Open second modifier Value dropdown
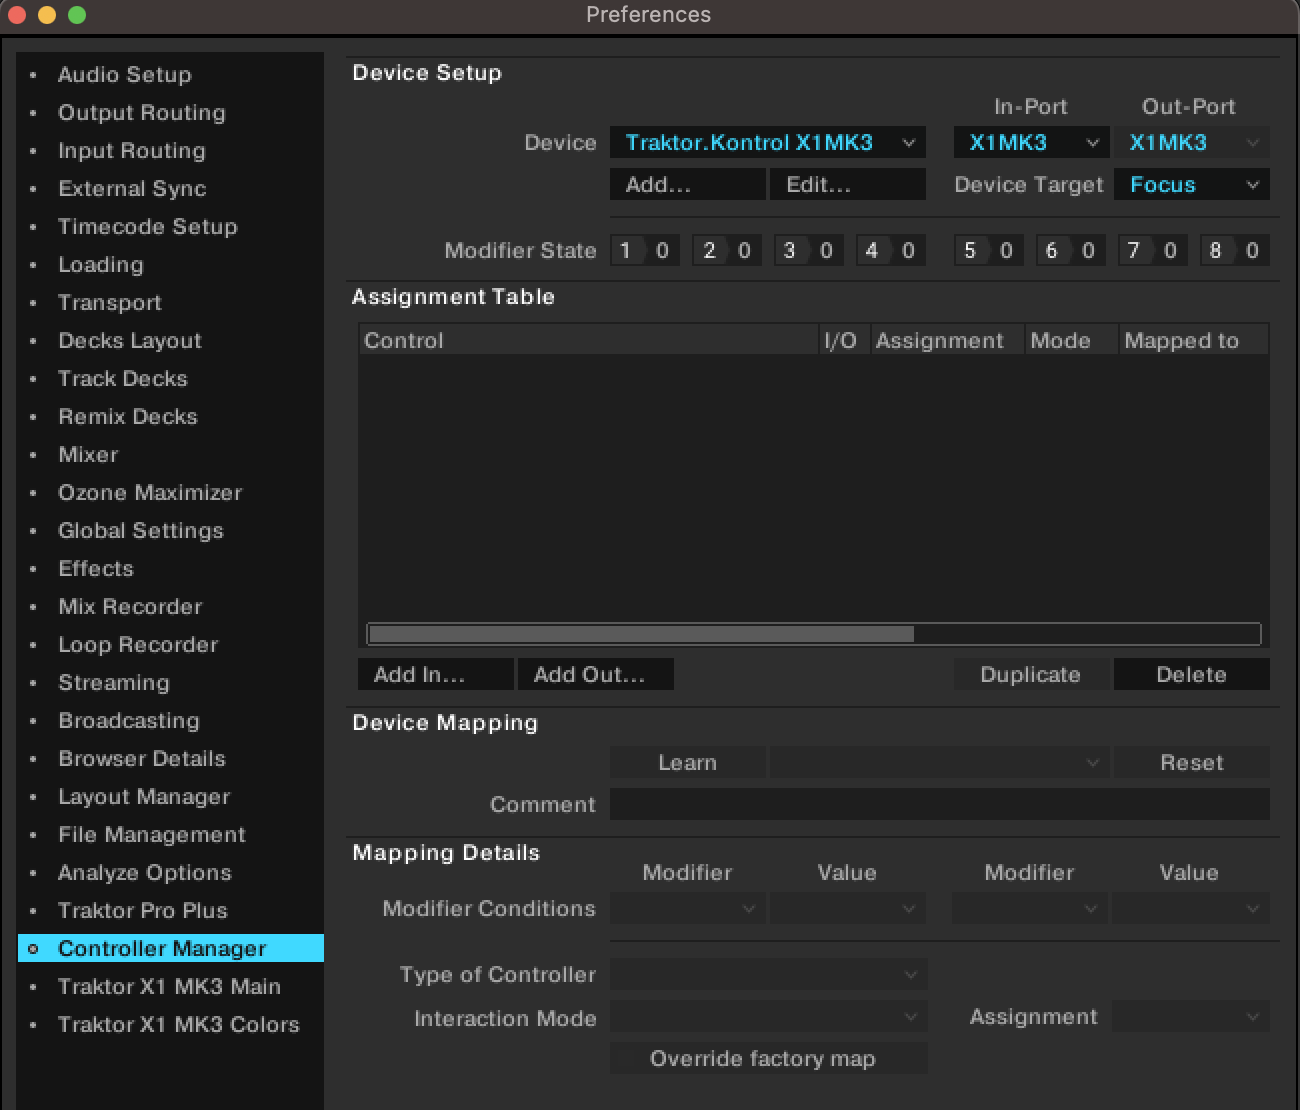Viewport: 1300px width, 1110px height. [x=1191, y=908]
